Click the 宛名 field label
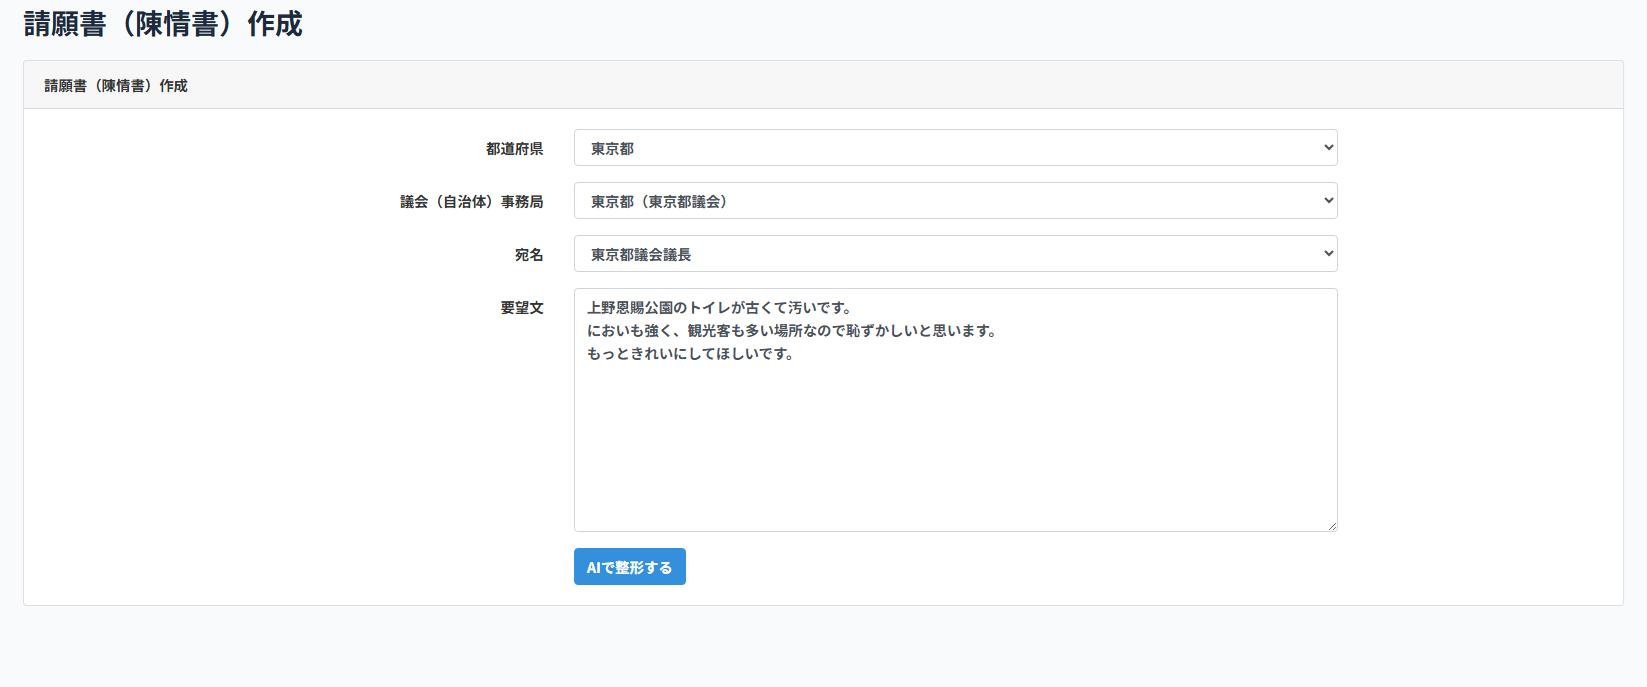The width and height of the screenshot is (1647, 687). [x=528, y=255]
